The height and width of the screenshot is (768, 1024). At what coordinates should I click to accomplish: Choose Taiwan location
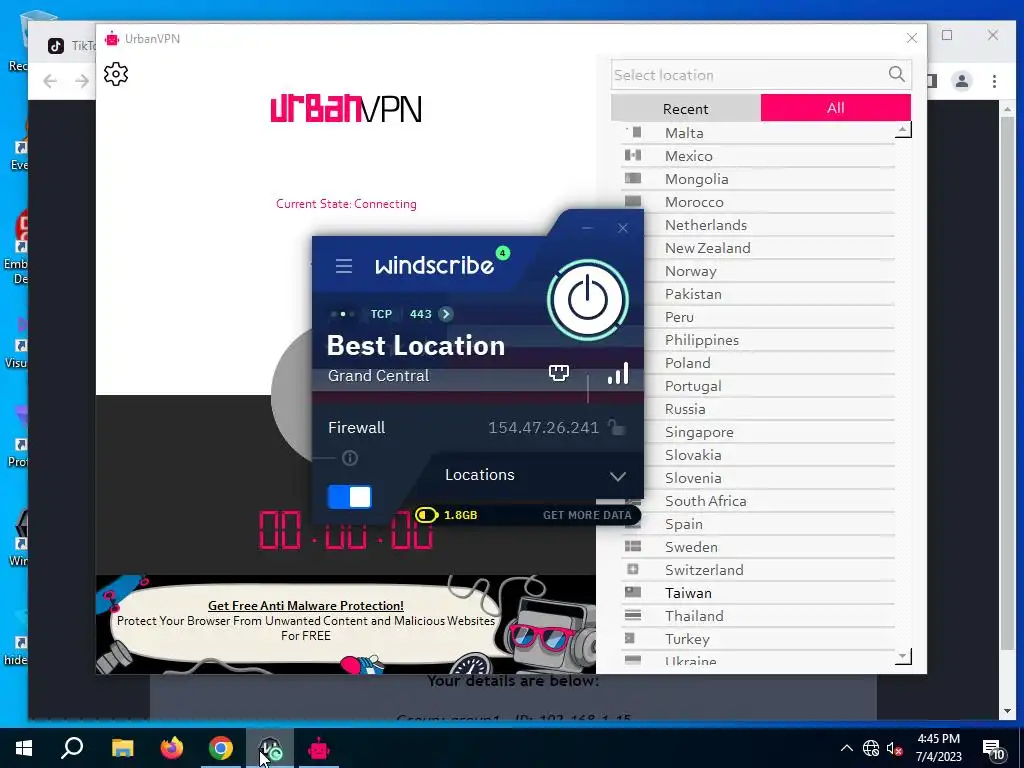pos(758,593)
